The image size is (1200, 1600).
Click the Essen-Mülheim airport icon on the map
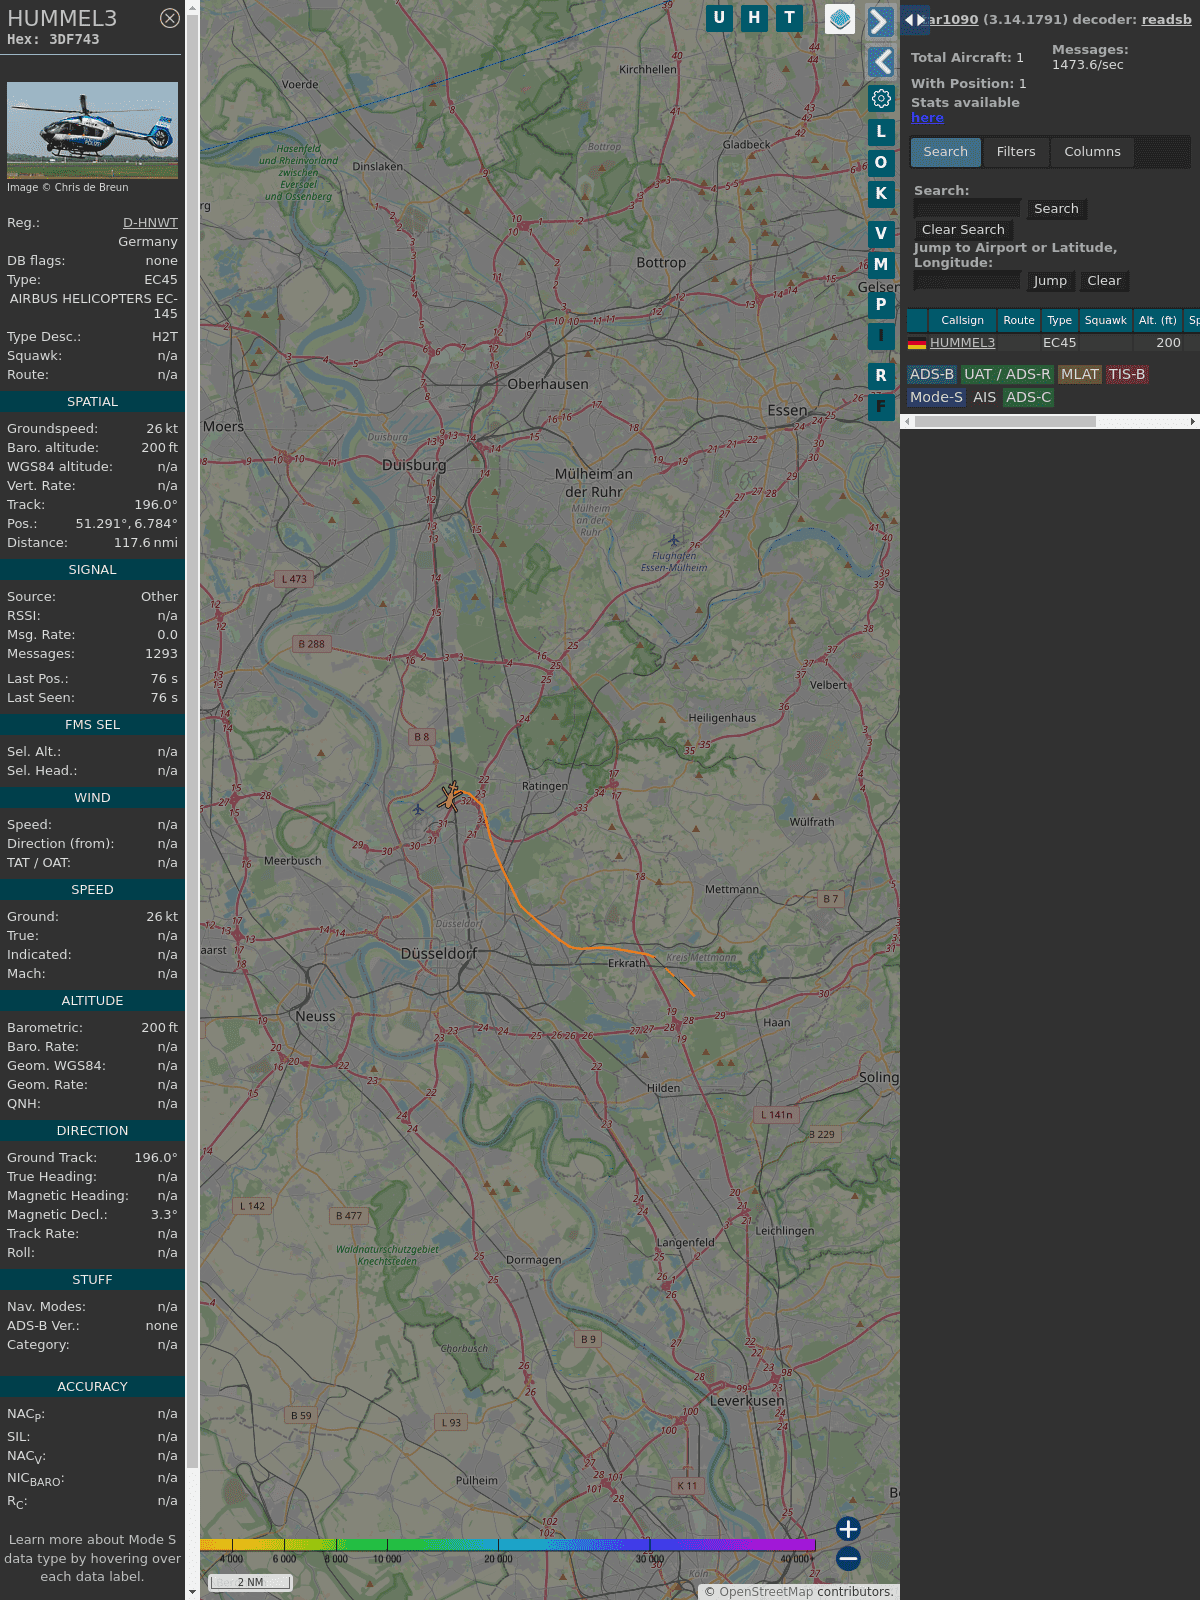pyautogui.click(x=674, y=541)
